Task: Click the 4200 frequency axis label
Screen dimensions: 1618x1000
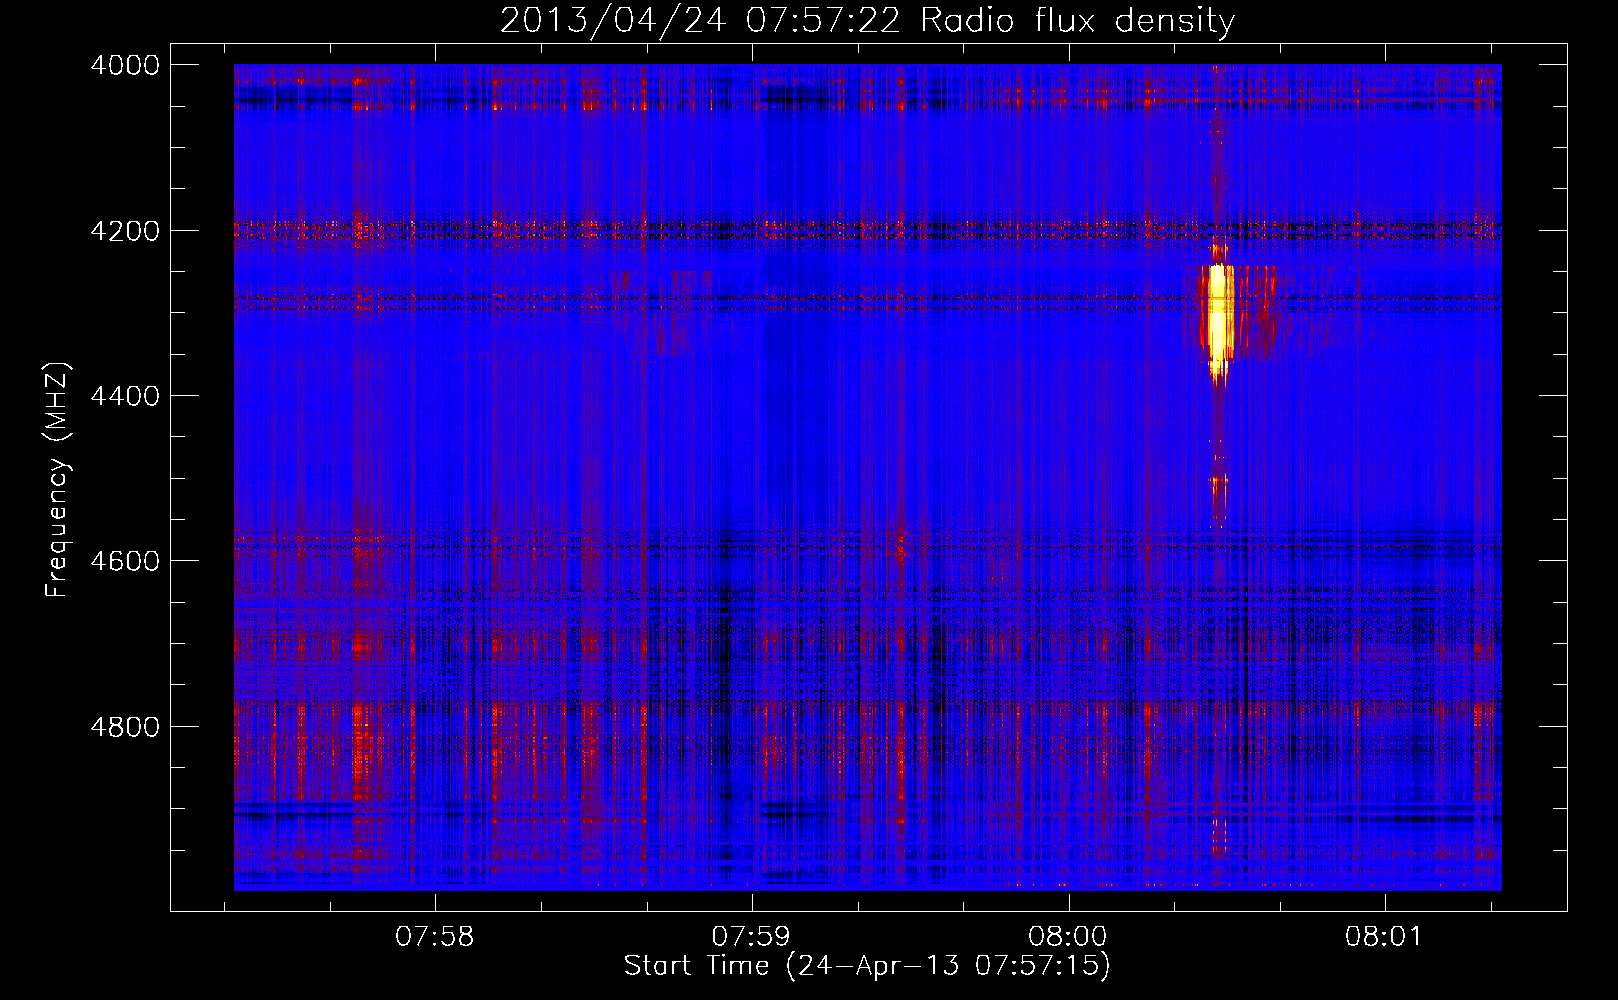Action: point(125,231)
